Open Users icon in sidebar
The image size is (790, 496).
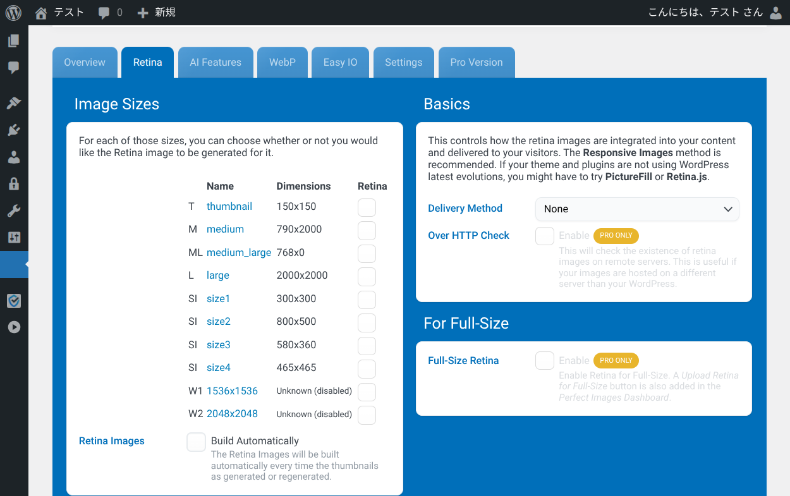pos(13,157)
